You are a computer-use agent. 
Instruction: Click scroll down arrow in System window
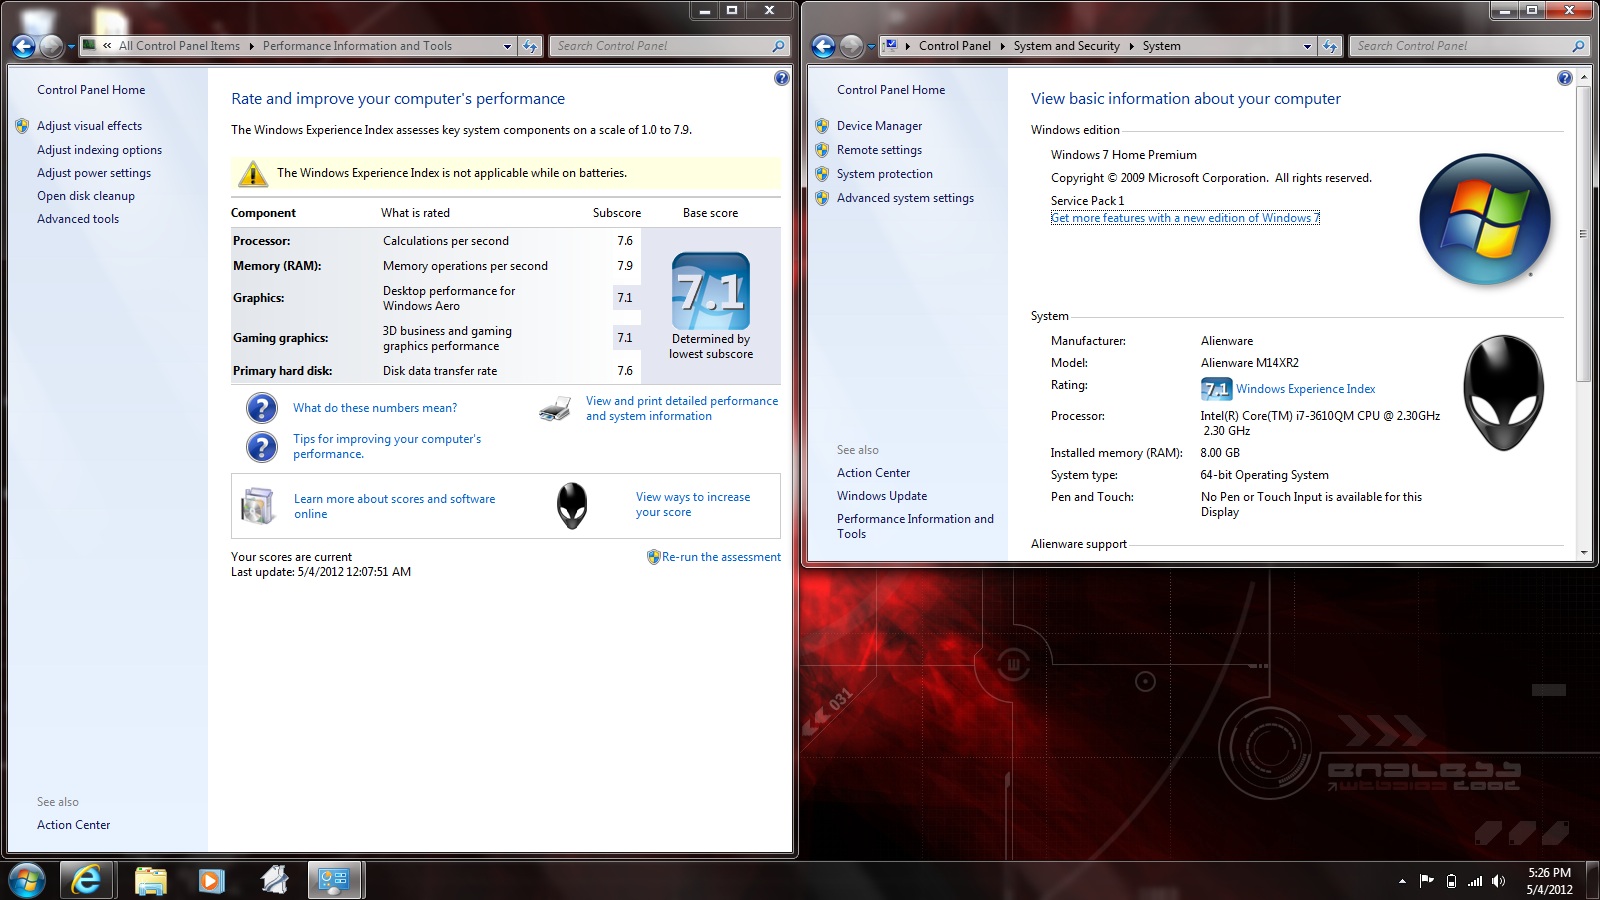coord(1582,552)
